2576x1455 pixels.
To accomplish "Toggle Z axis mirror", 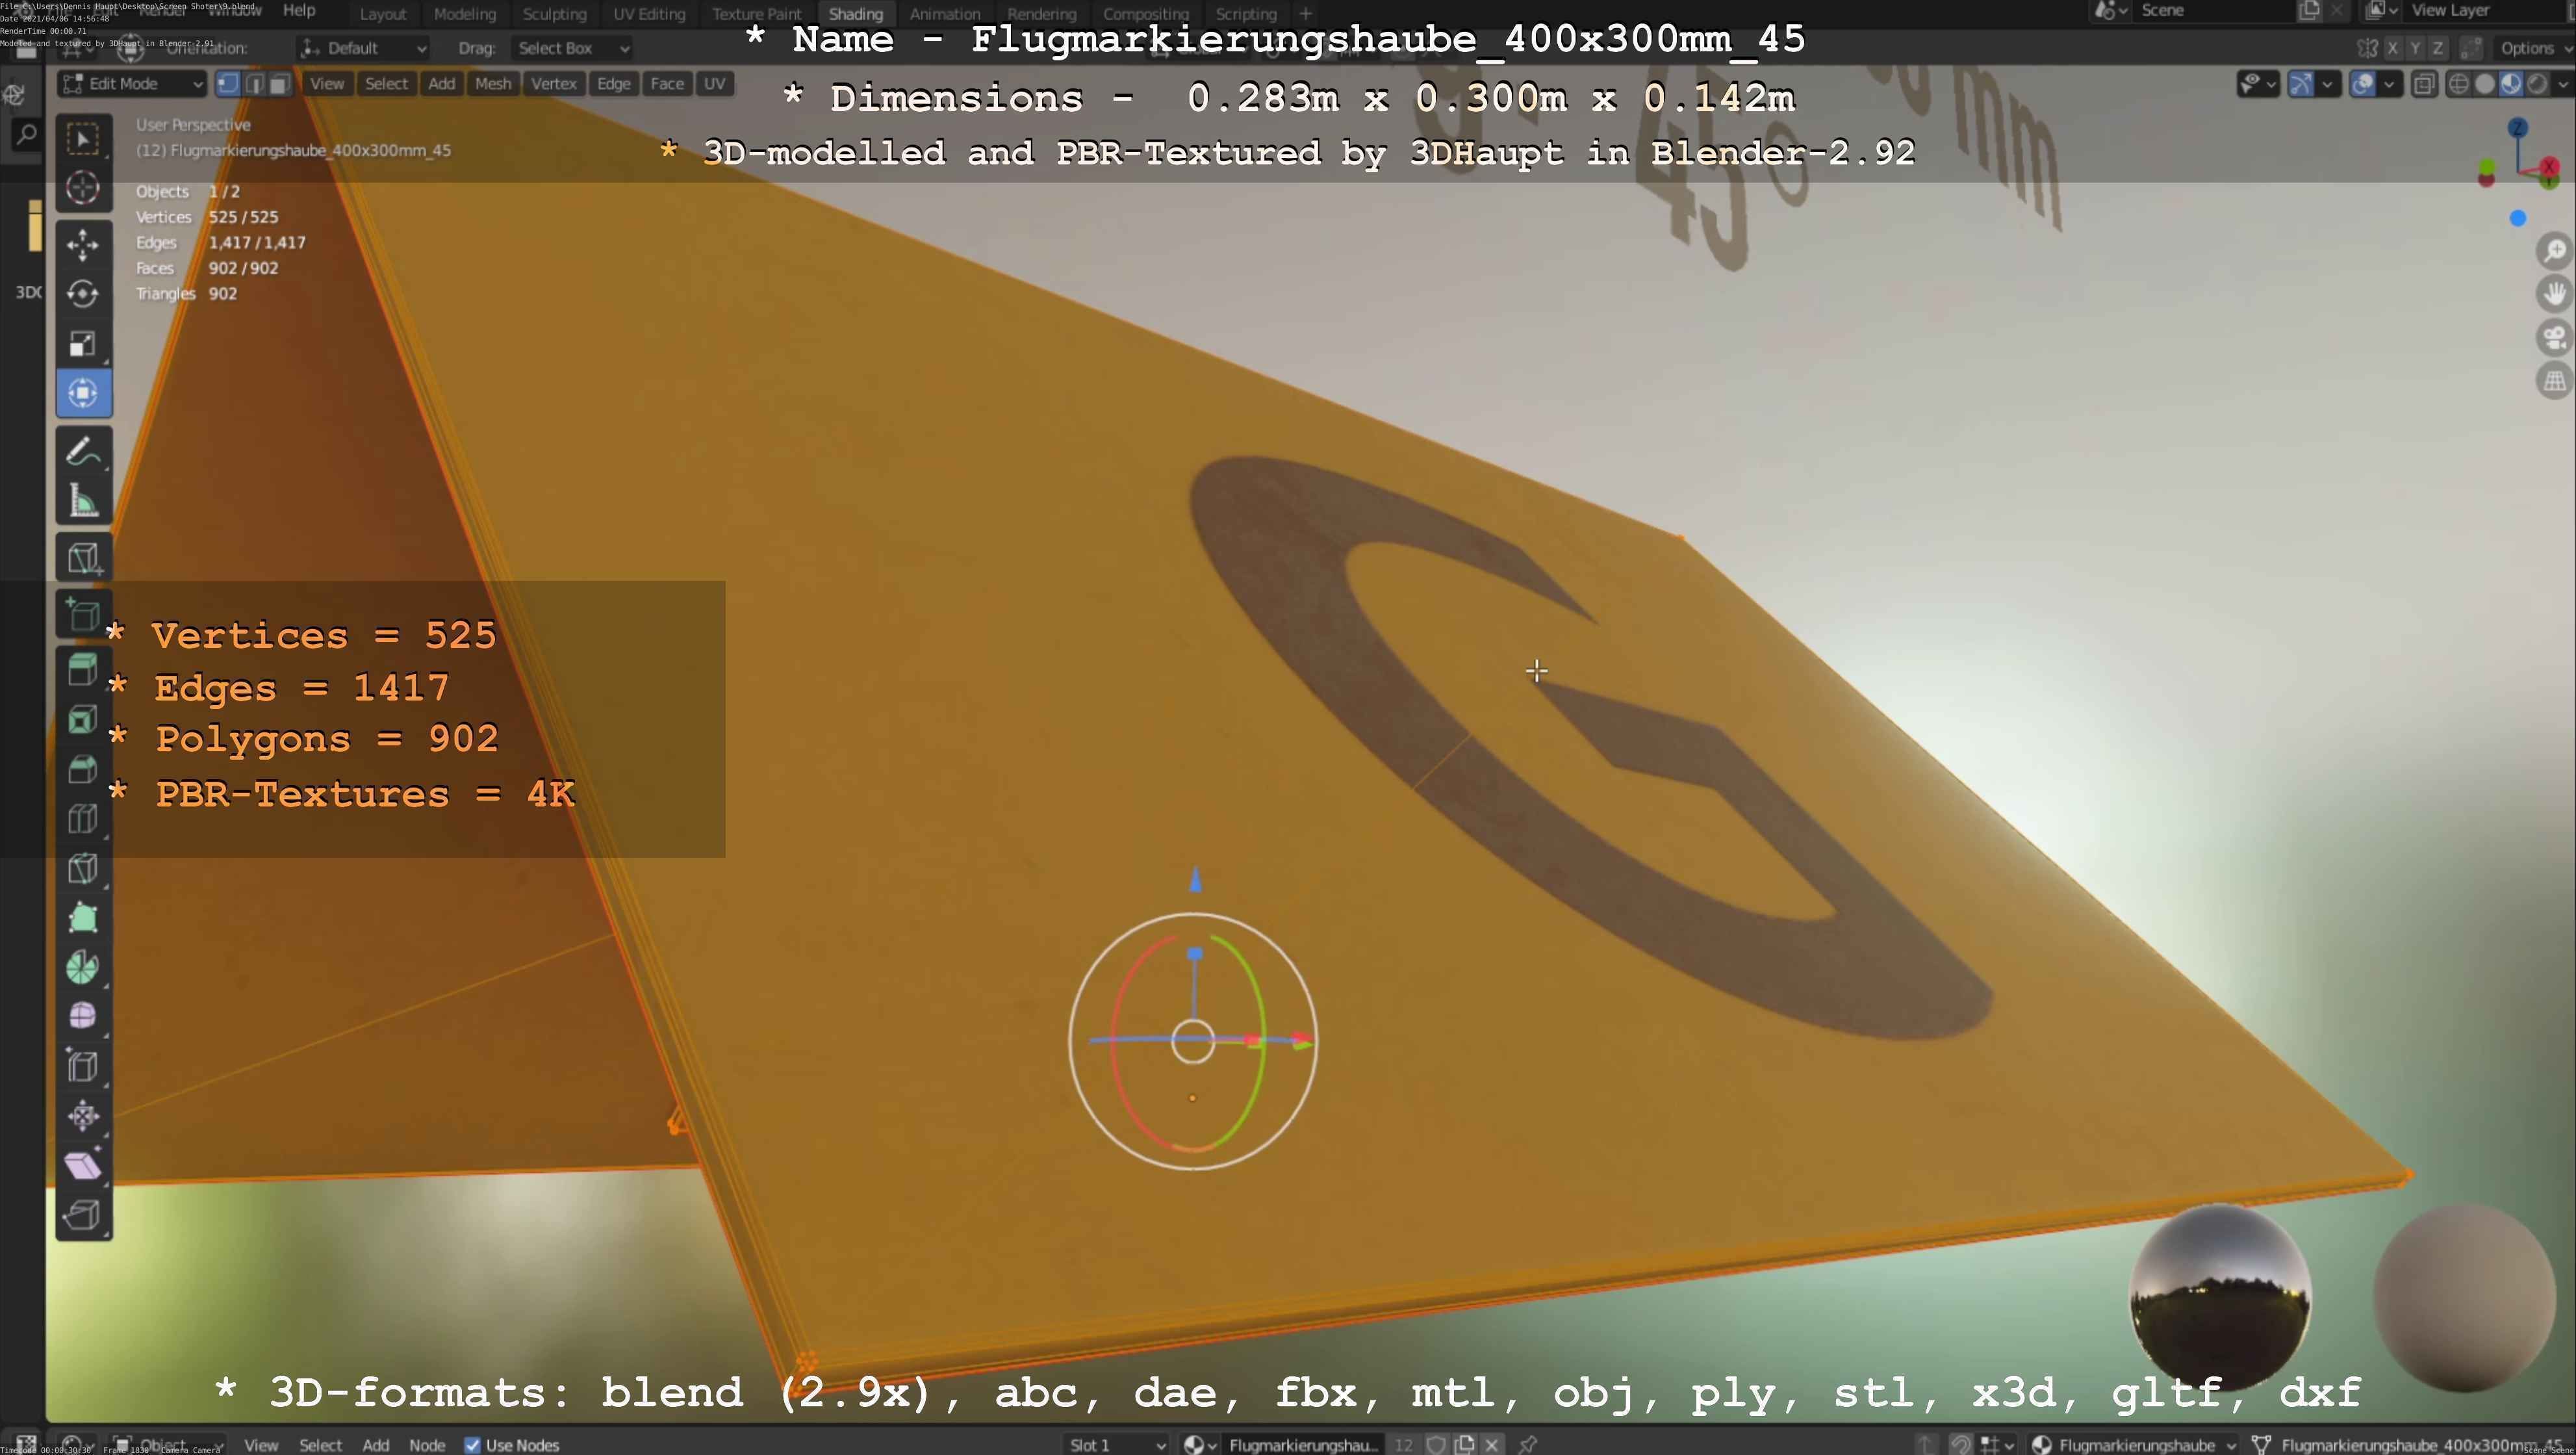I will click(x=2438, y=48).
